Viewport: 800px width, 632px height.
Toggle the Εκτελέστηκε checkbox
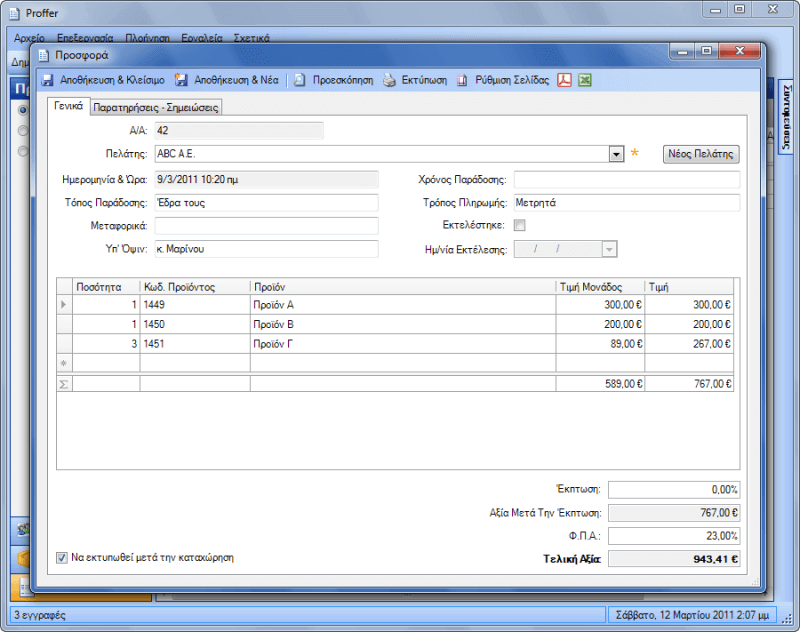click(519, 226)
